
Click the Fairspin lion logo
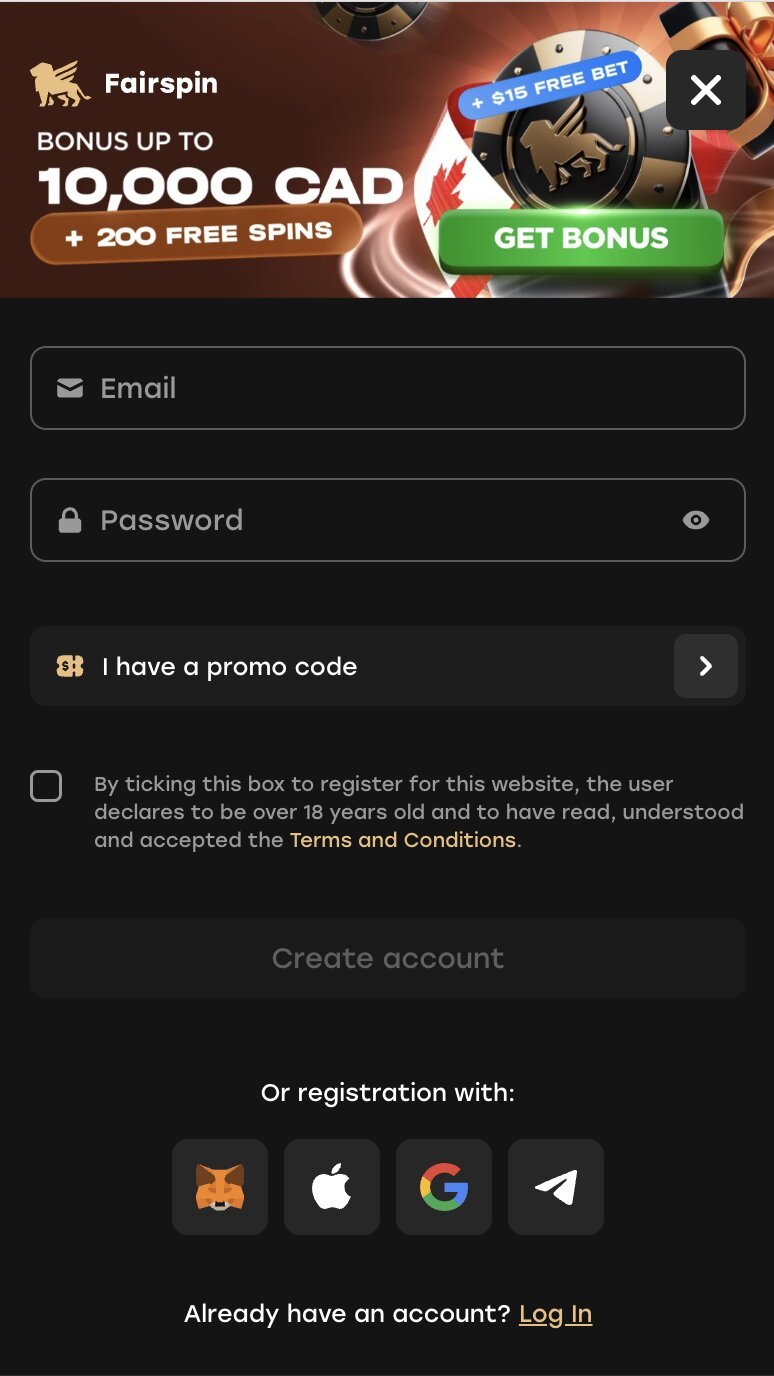click(x=60, y=84)
